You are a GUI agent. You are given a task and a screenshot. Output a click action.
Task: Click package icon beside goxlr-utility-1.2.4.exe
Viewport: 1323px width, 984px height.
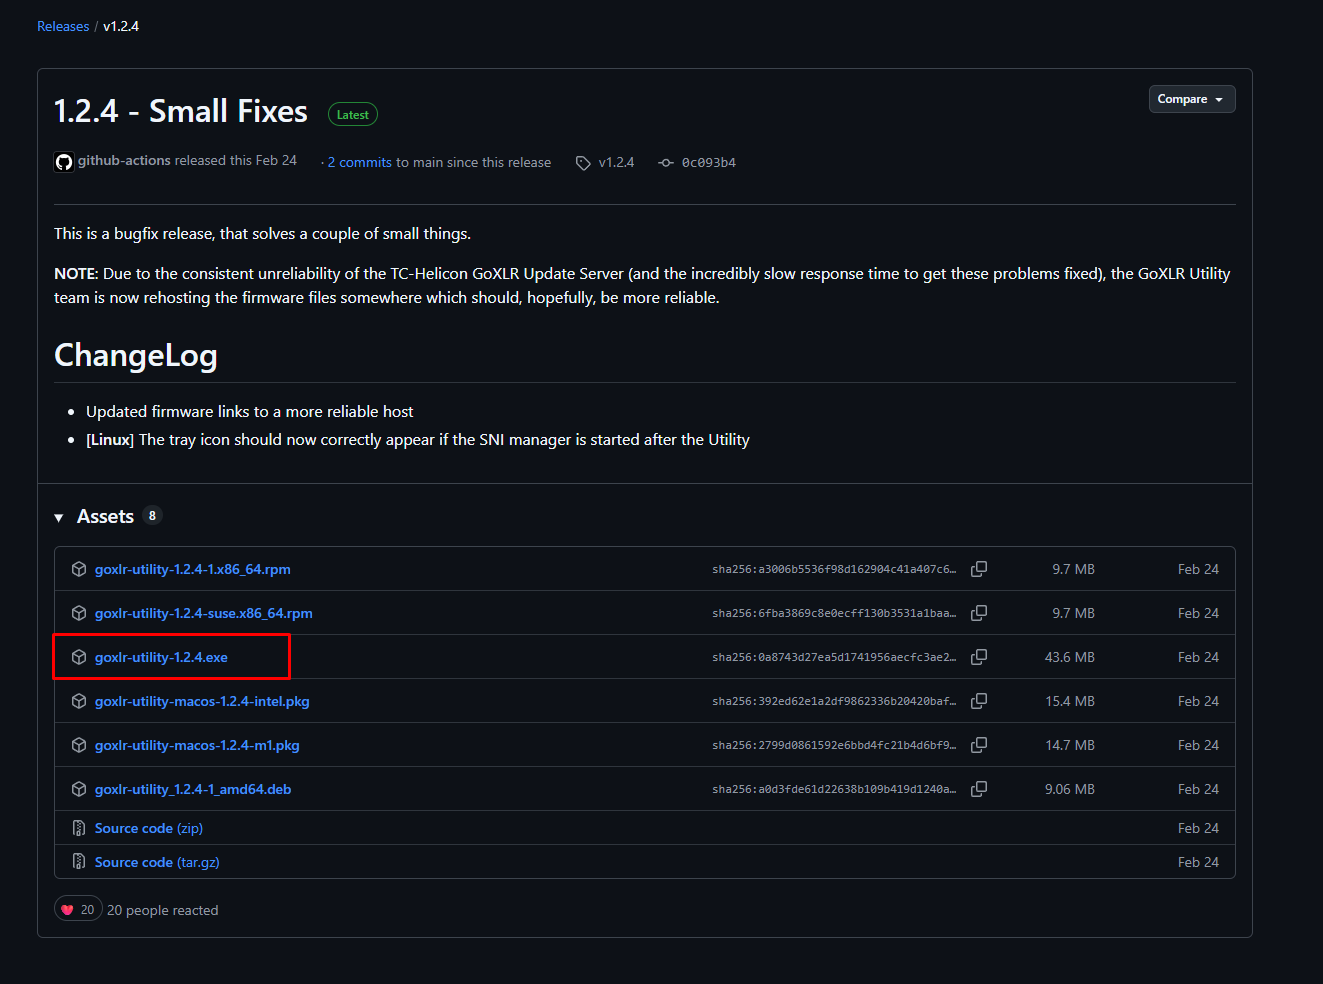tap(79, 657)
